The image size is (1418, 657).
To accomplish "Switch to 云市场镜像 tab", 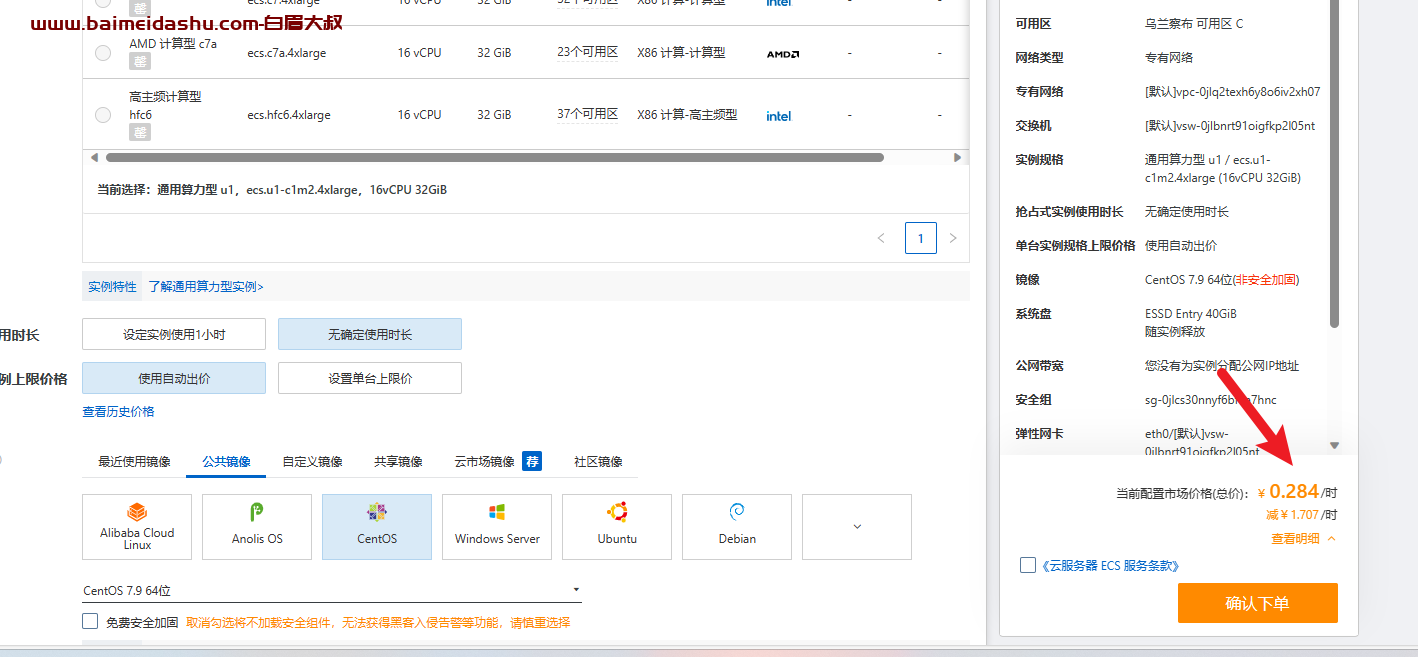I will click(x=484, y=461).
